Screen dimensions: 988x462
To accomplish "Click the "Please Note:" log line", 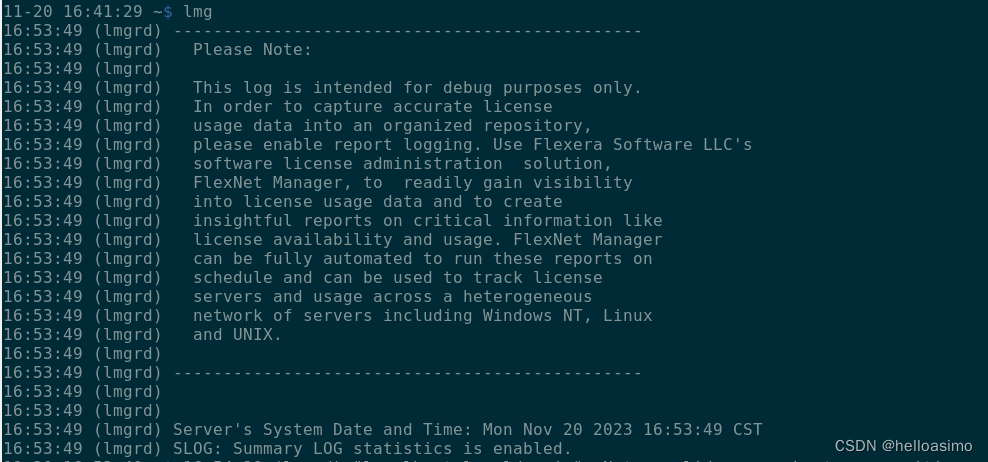I will (252, 49).
